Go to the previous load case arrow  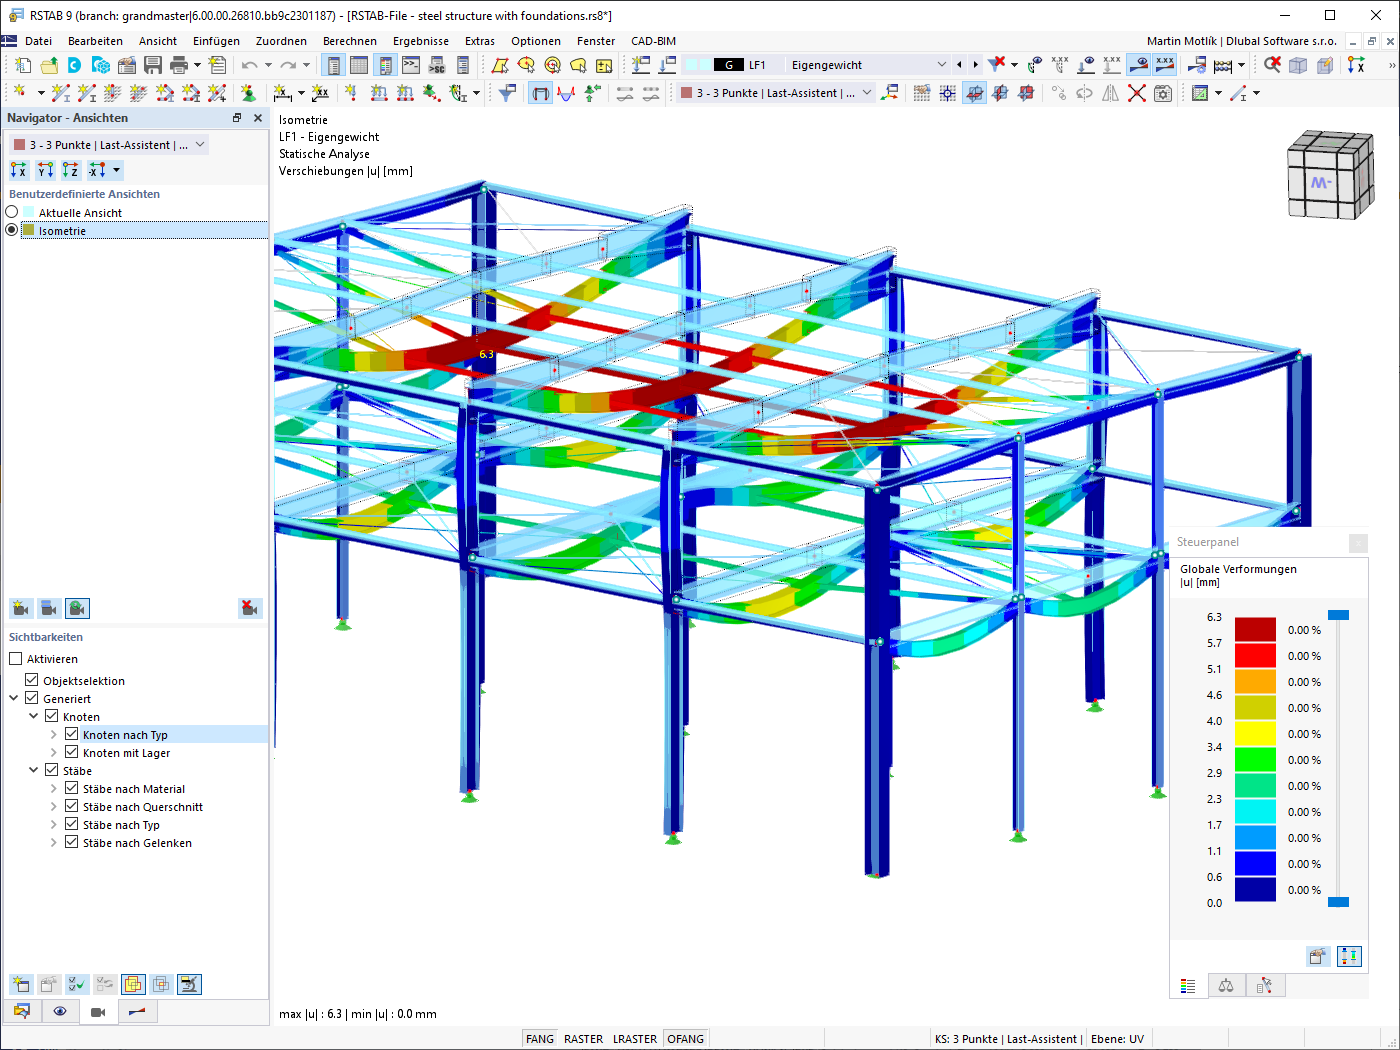(x=960, y=65)
